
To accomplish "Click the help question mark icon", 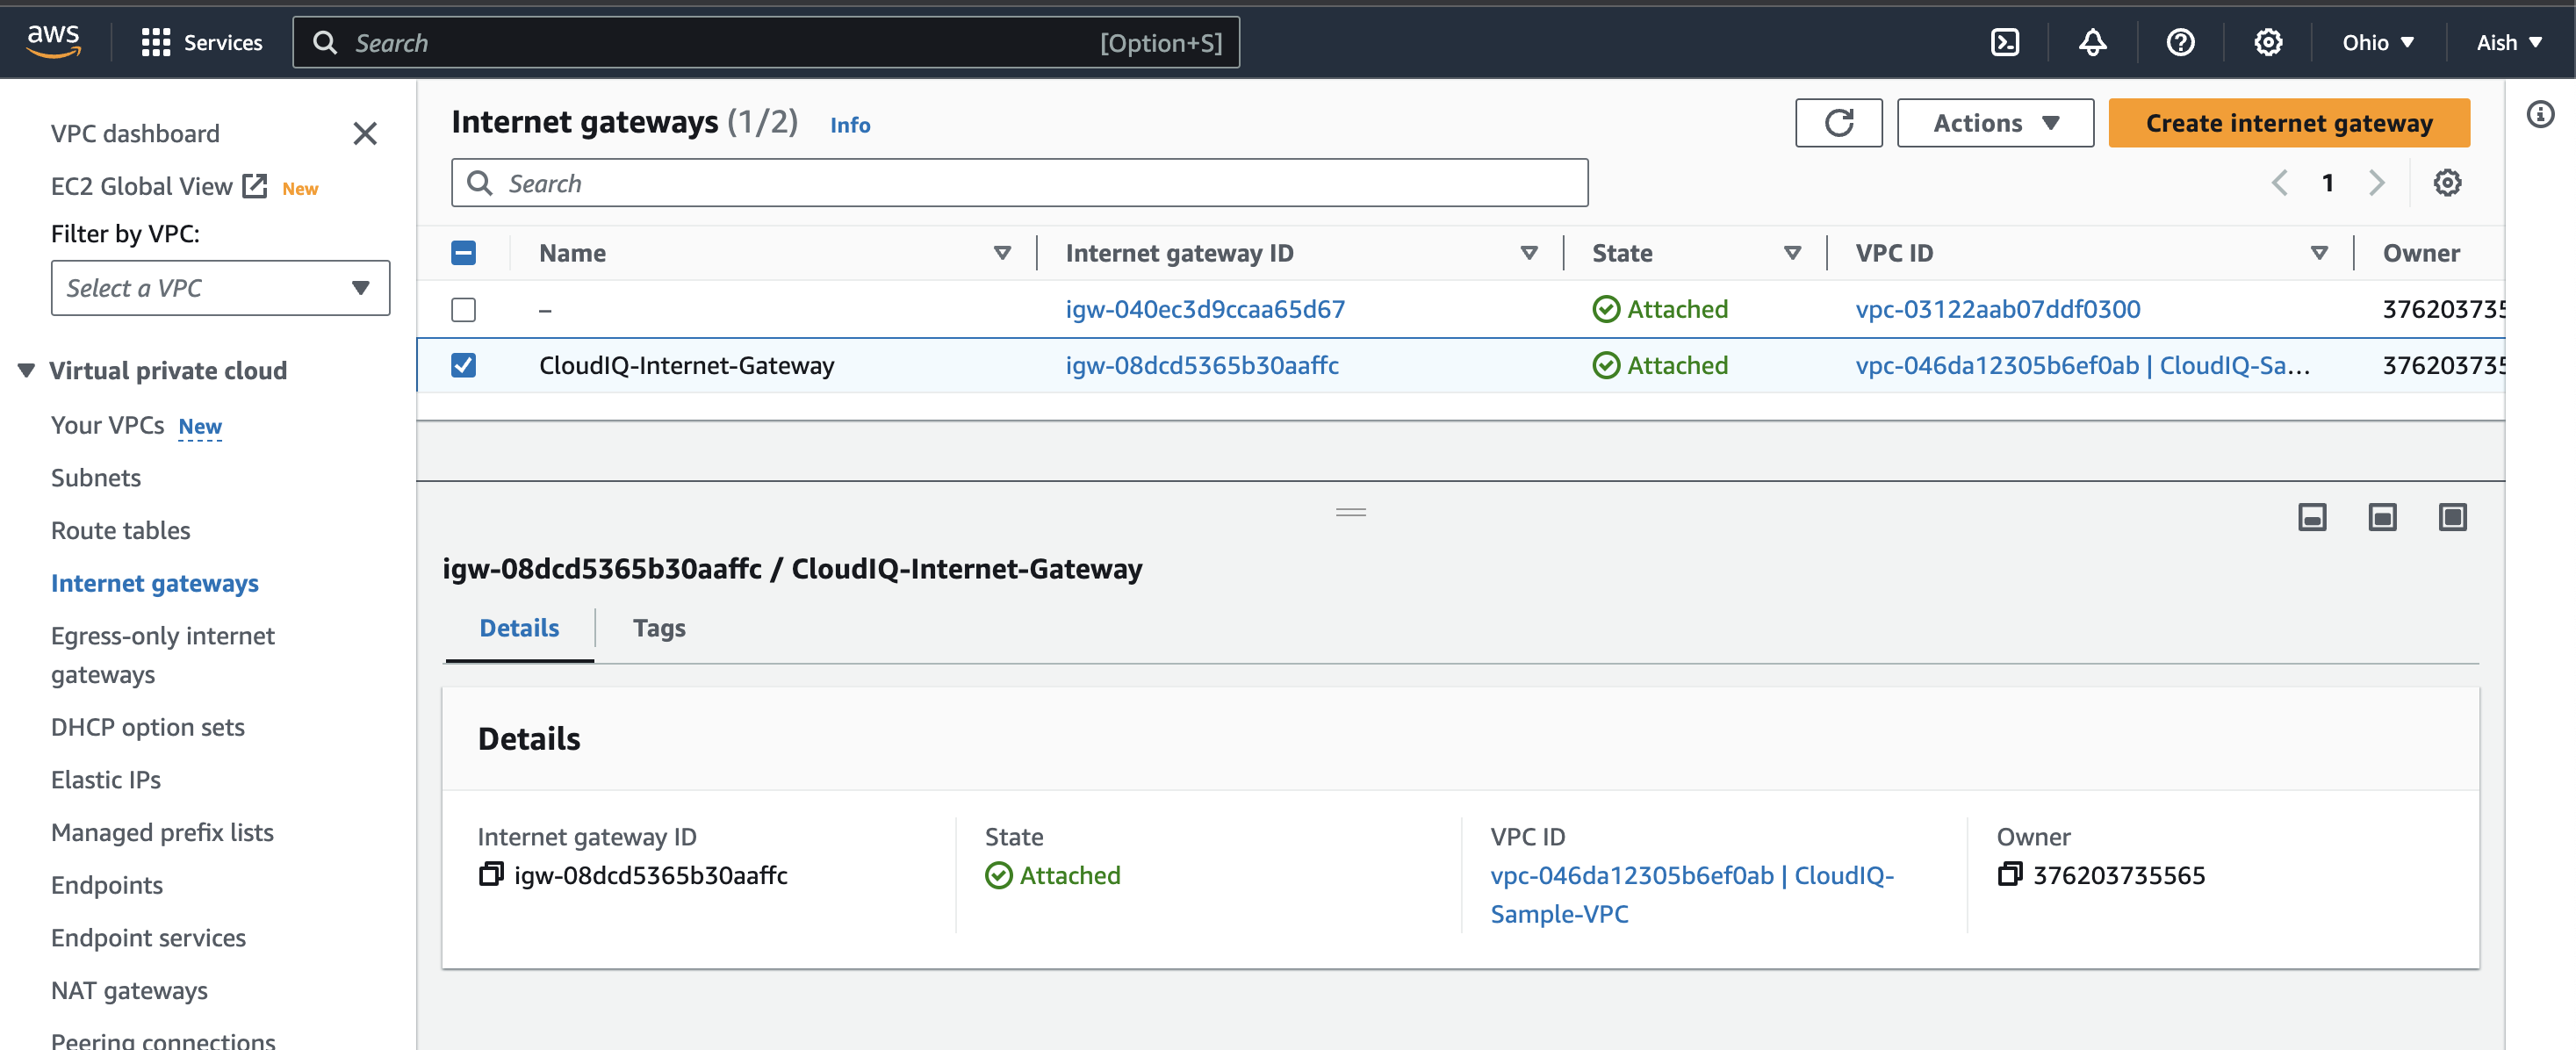I will pyautogui.click(x=2180, y=42).
